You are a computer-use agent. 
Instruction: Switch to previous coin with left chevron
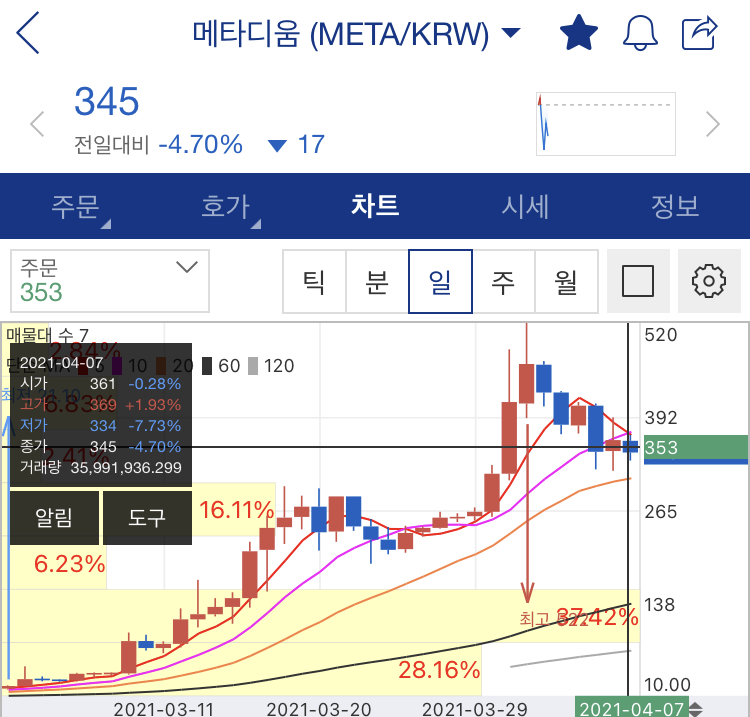coord(37,124)
